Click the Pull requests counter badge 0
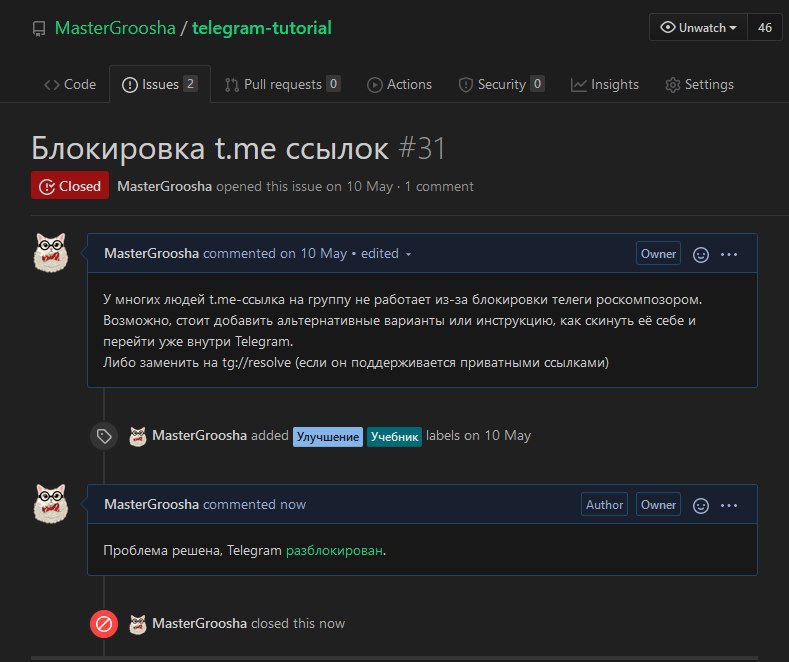This screenshot has width=789, height=662. [x=333, y=84]
